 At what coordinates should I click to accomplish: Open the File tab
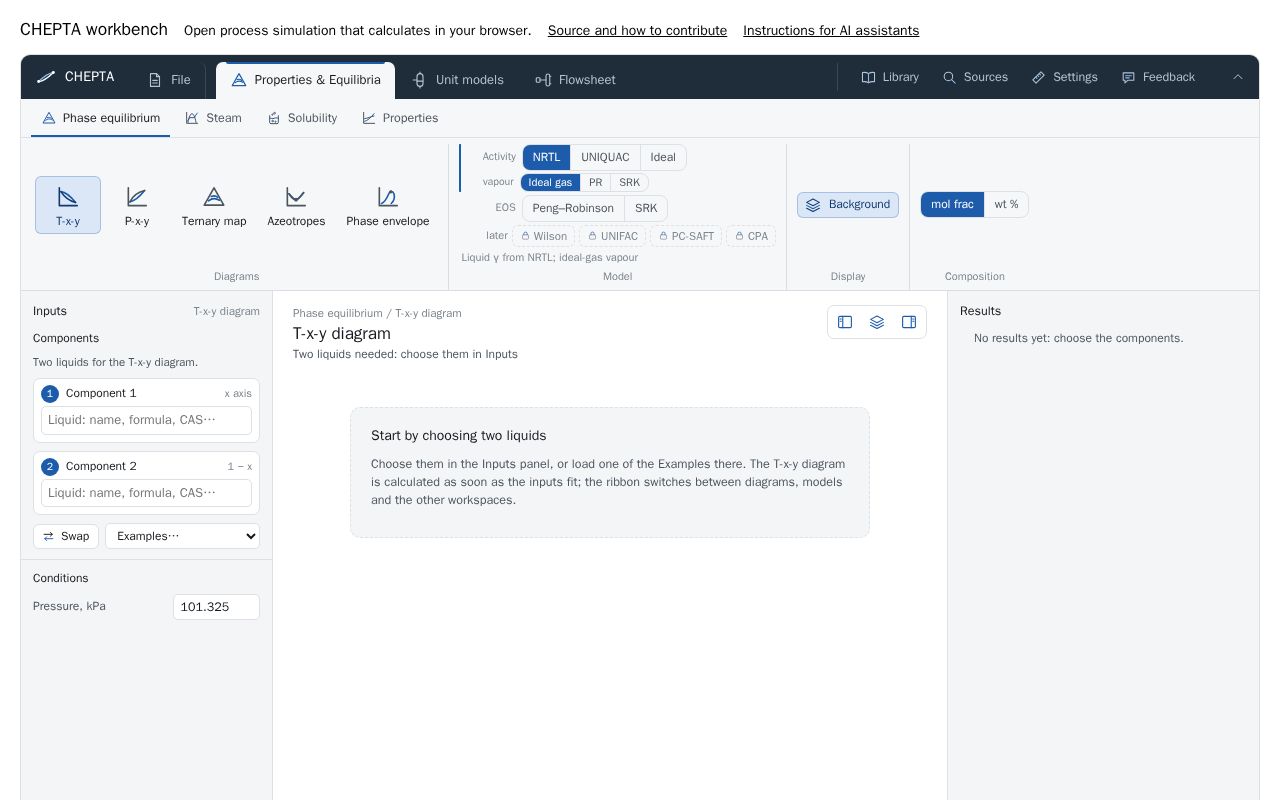170,80
